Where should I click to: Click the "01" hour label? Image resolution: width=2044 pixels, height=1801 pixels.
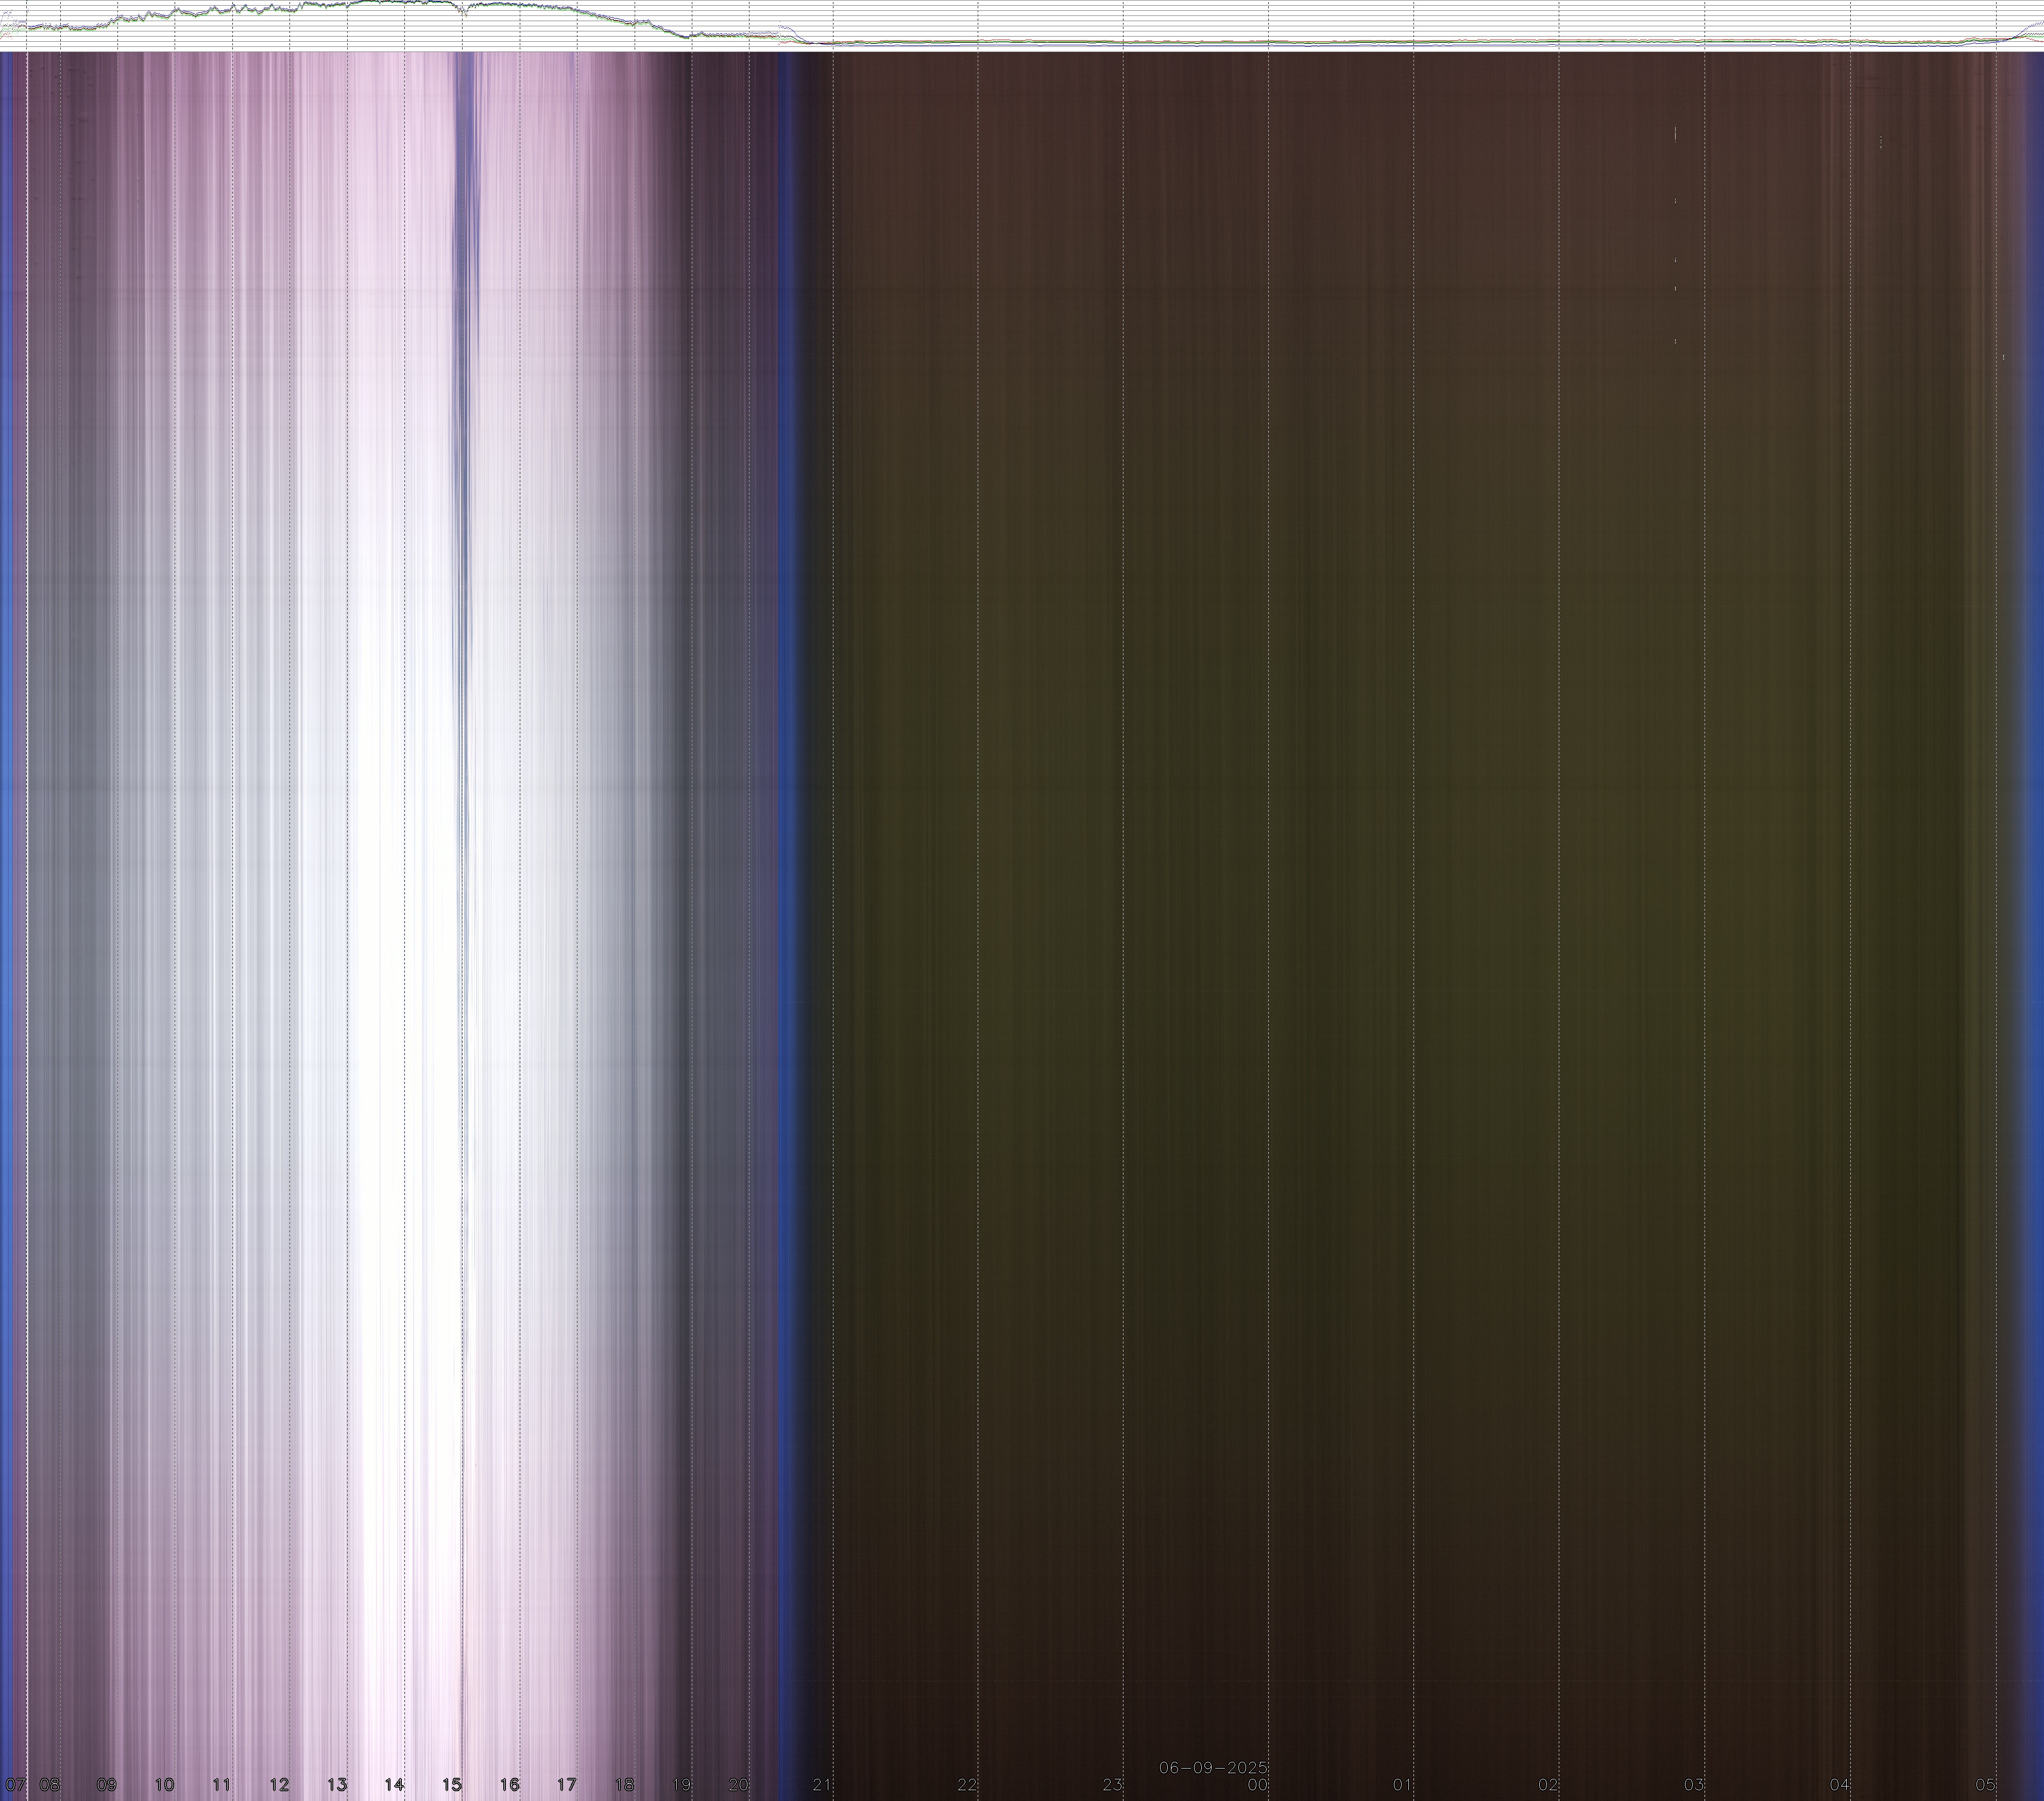[1403, 1784]
